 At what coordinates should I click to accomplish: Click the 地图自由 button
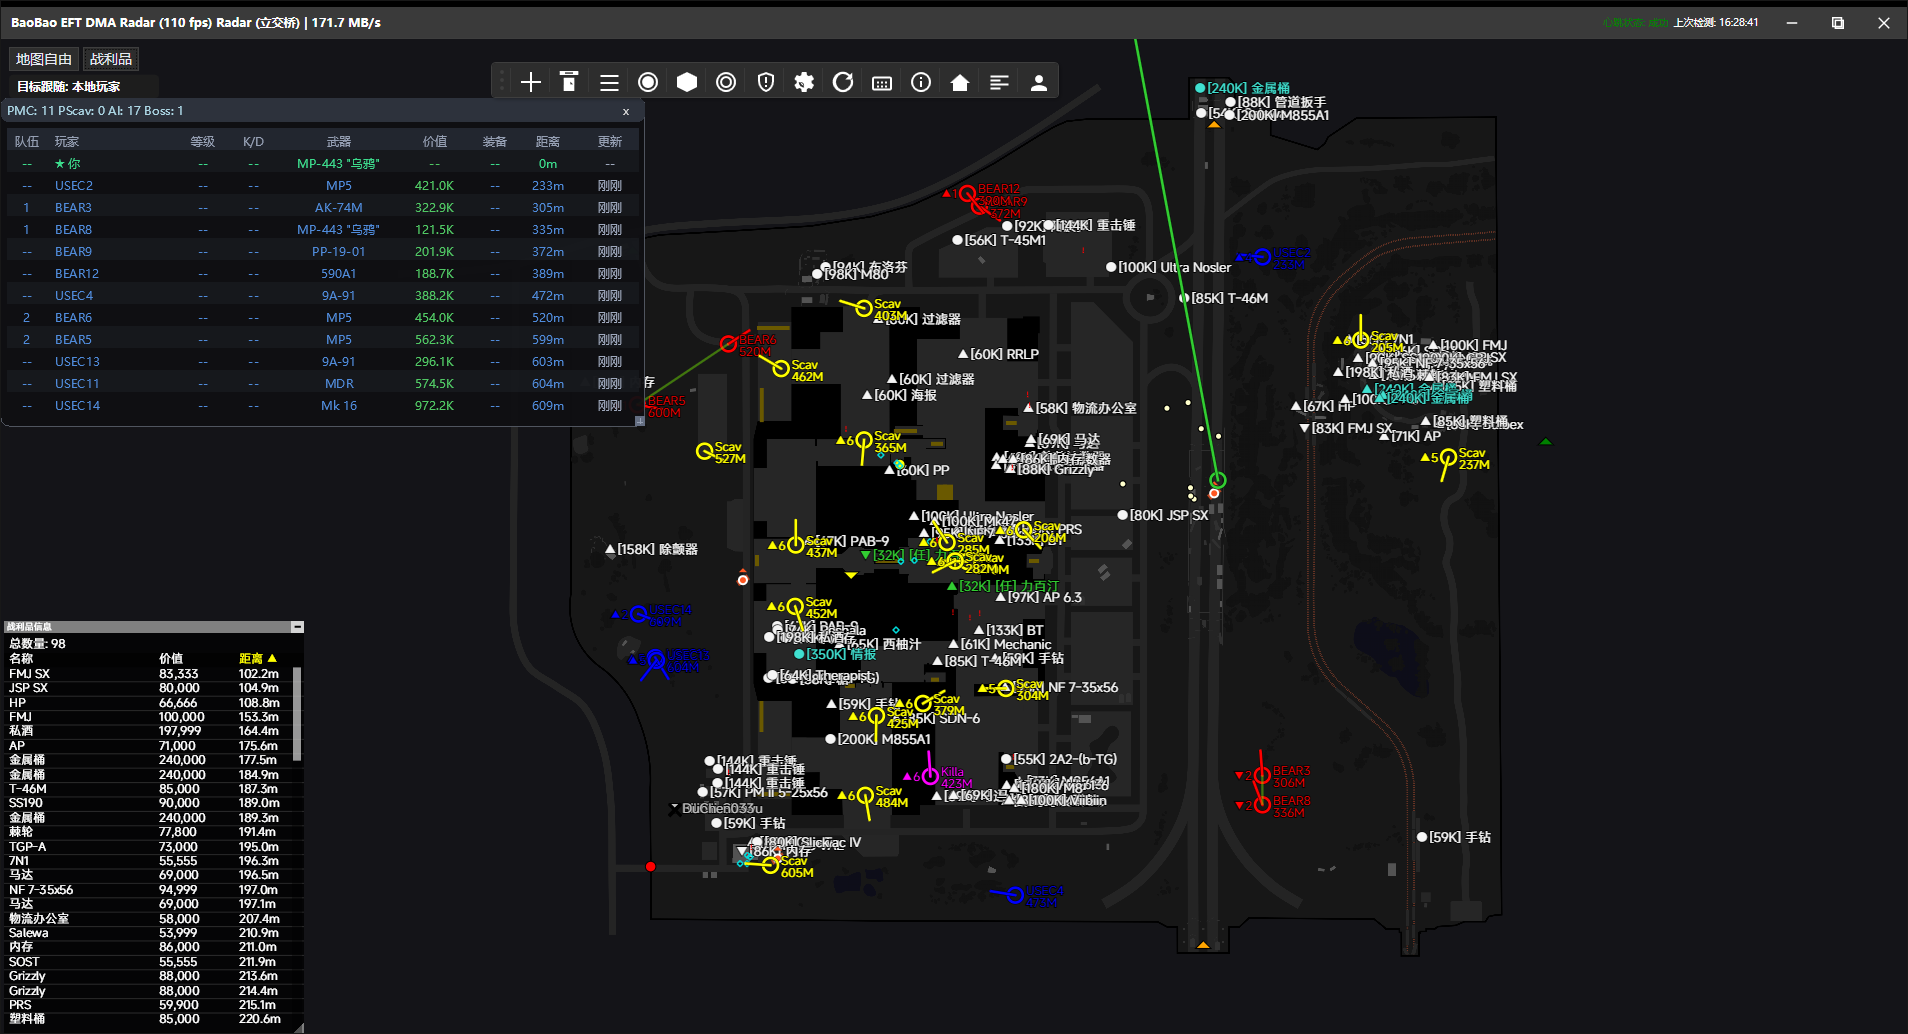44,59
